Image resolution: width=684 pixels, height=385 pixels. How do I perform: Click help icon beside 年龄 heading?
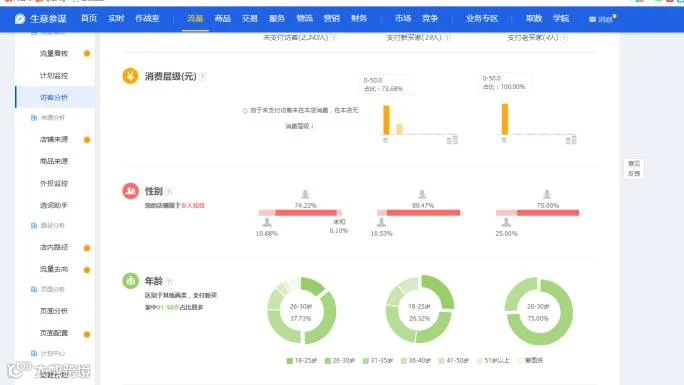[x=169, y=281]
